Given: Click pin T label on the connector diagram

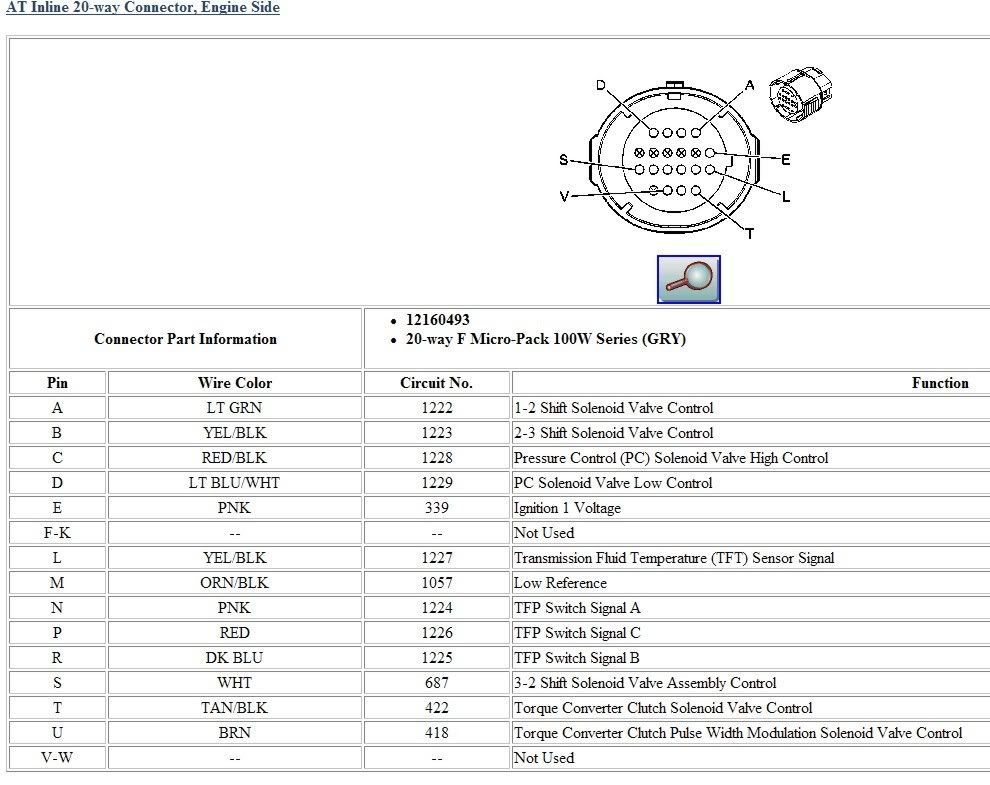Looking at the screenshot, I should [x=747, y=232].
